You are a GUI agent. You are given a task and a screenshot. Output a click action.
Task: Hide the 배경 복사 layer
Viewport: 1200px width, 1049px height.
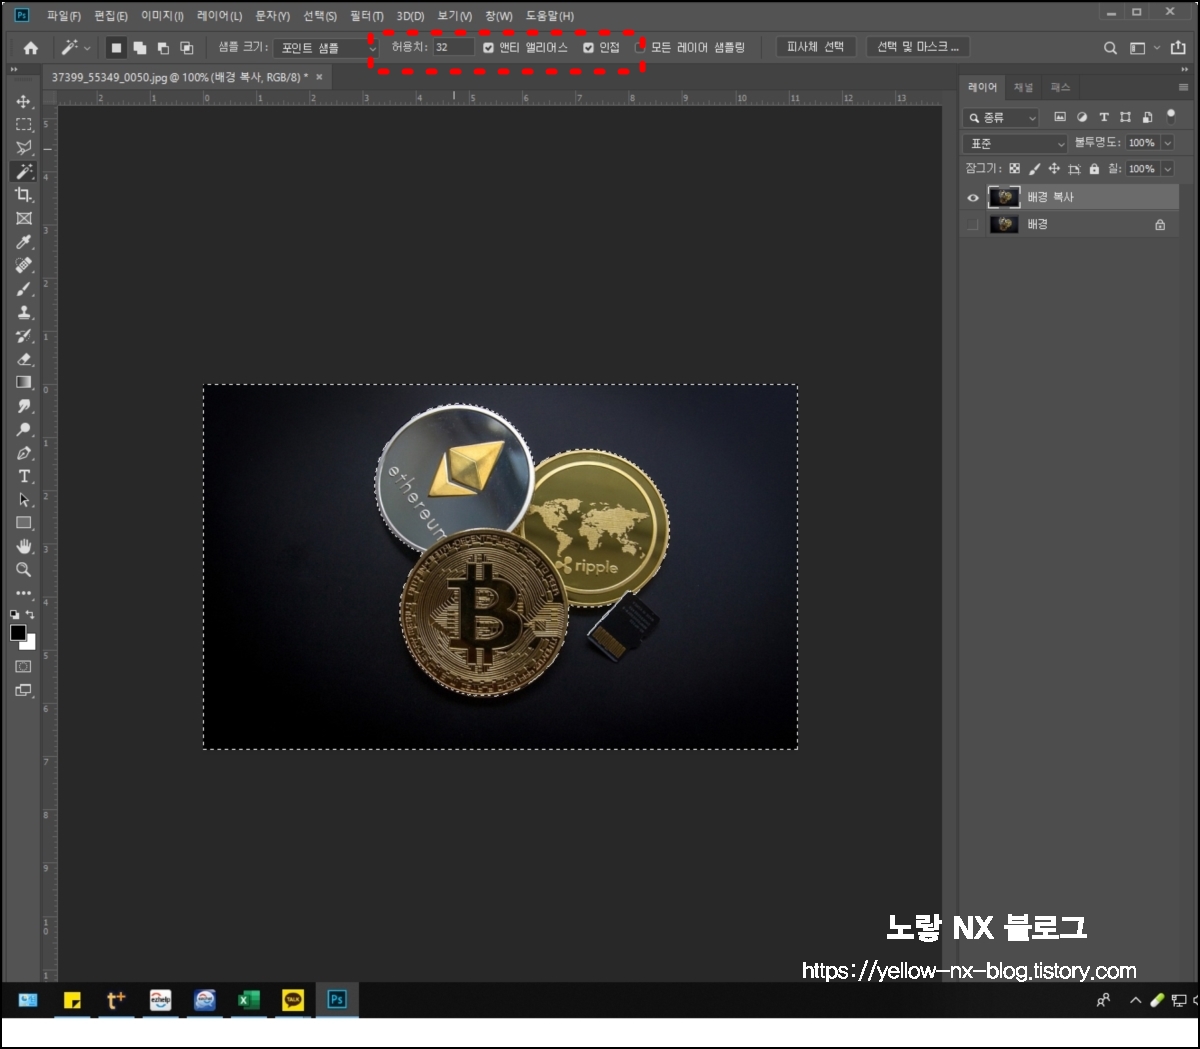tap(973, 197)
